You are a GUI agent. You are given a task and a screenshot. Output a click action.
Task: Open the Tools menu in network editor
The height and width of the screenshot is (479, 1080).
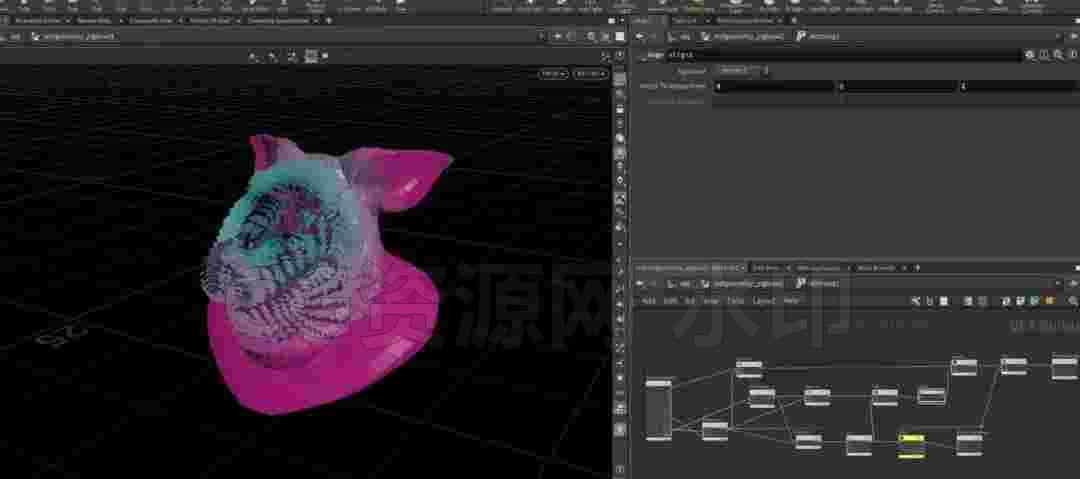[736, 300]
